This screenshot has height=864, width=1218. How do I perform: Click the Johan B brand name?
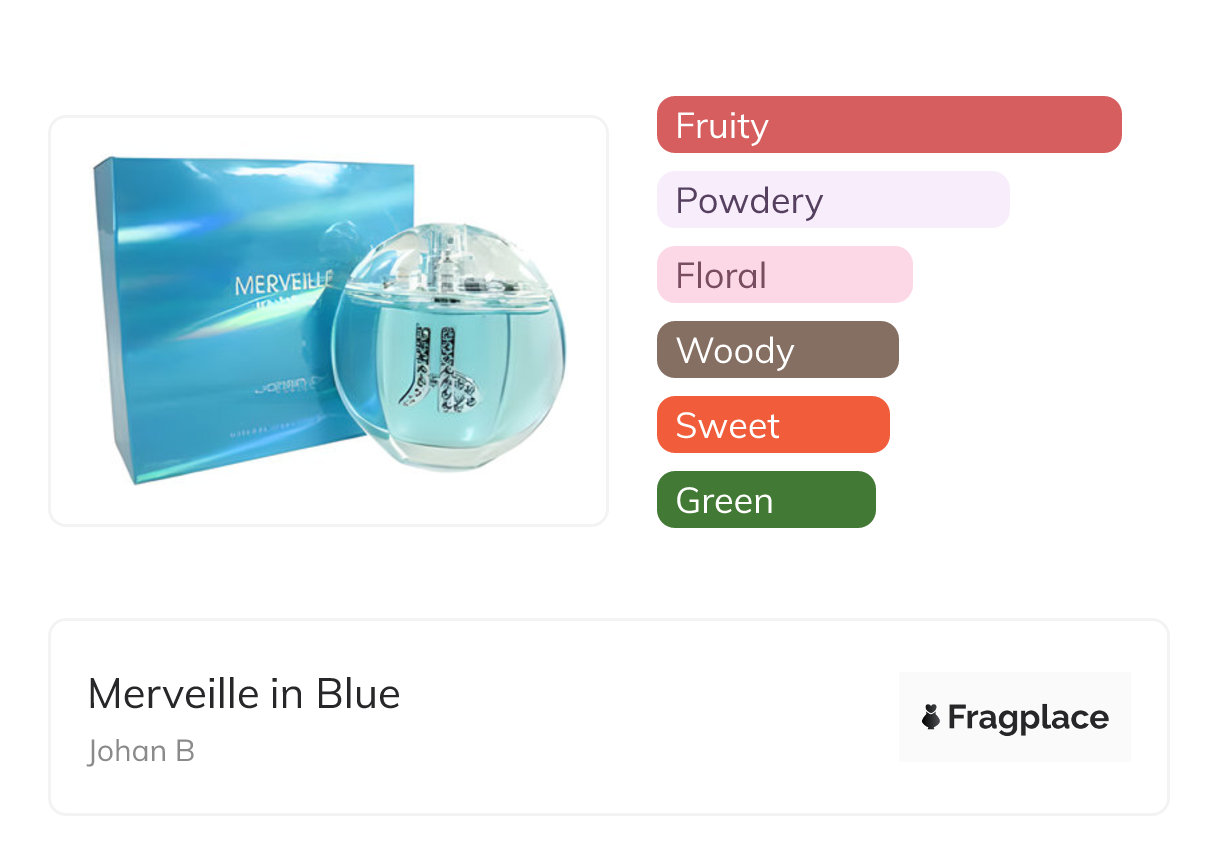pos(141,751)
